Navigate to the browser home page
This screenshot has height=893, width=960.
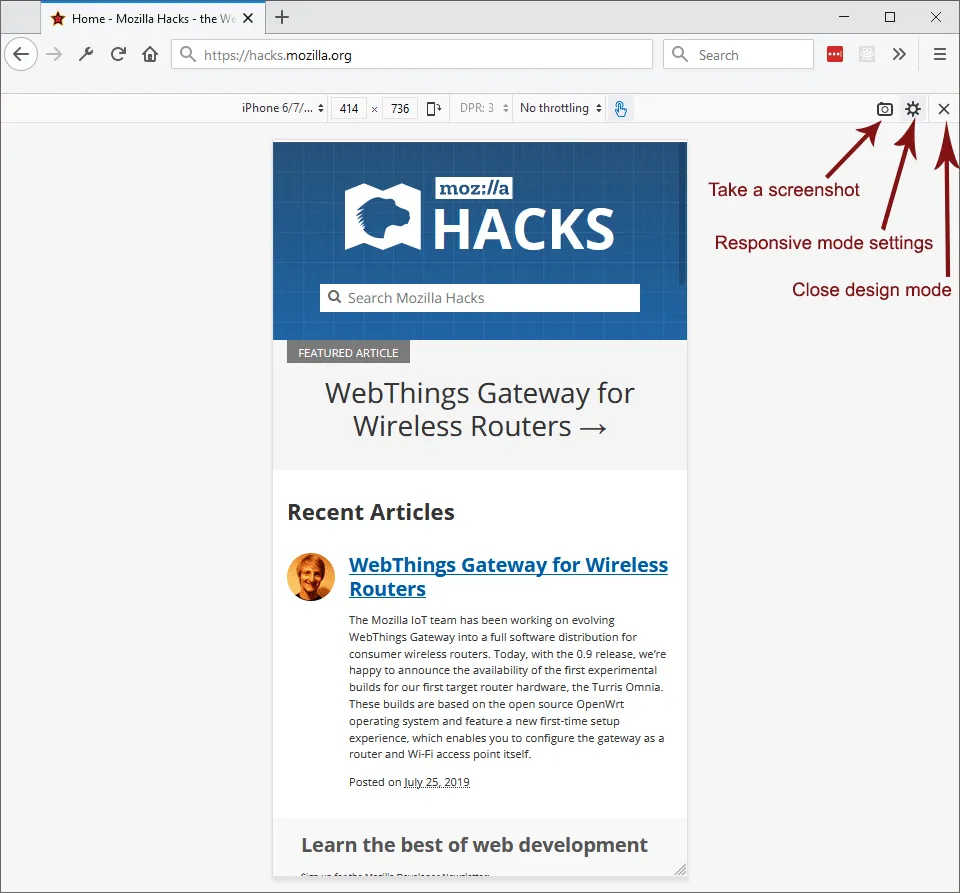point(150,54)
